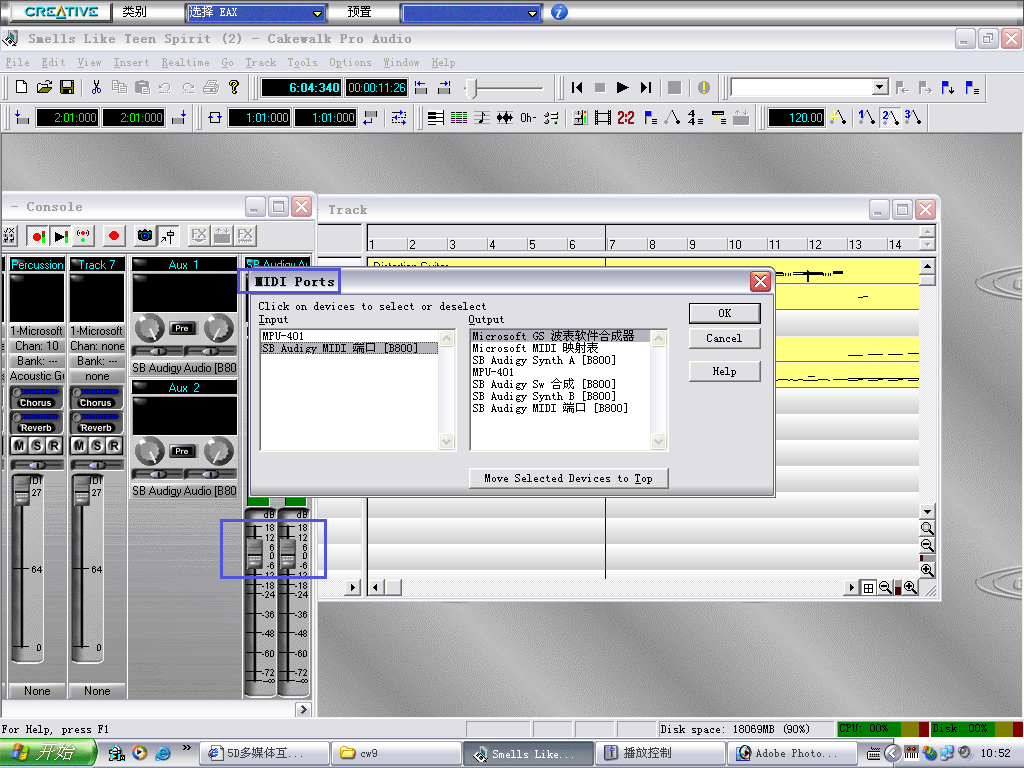1024x768 pixels.
Task: Click the tempo 120.00 field
Action: coord(797,118)
